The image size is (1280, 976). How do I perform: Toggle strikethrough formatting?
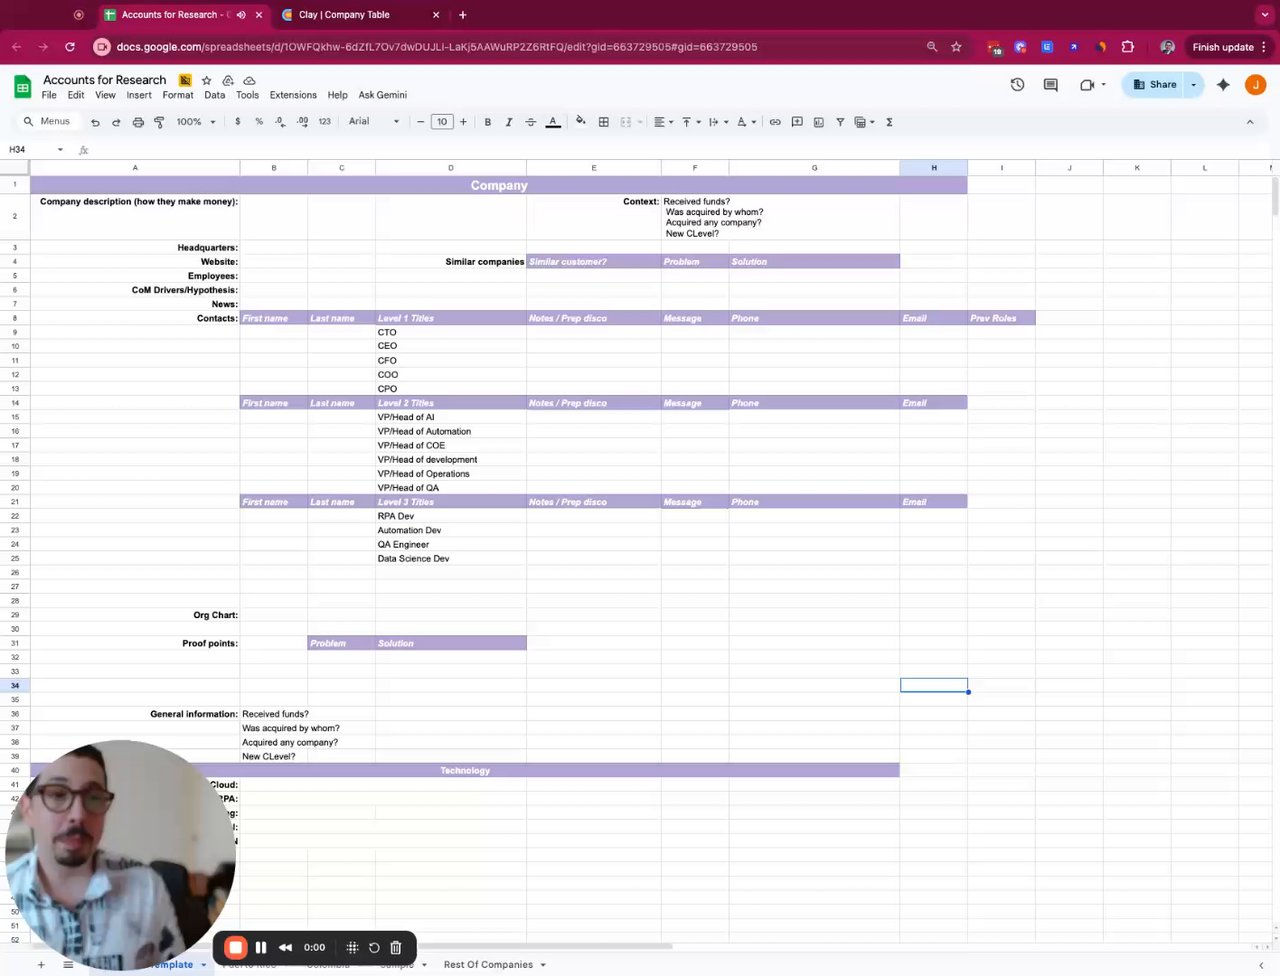click(531, 122)
